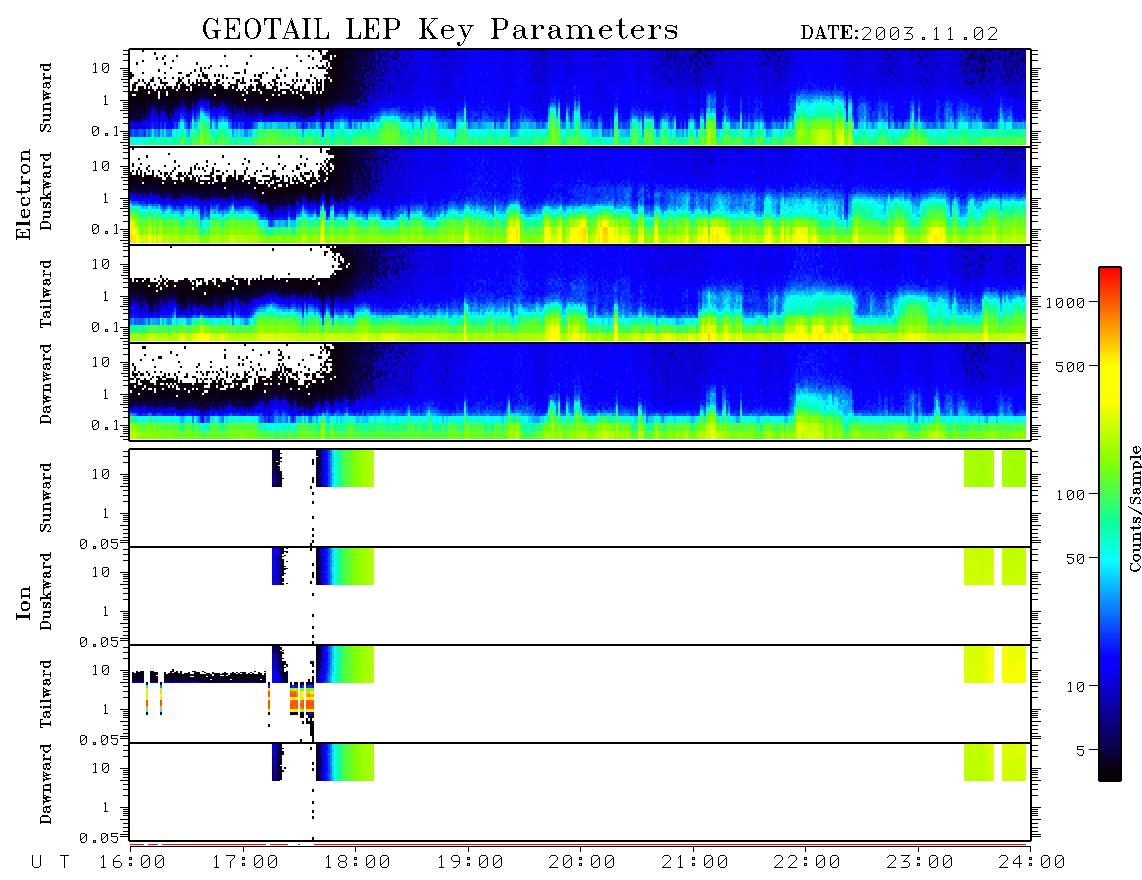Click the 22:00 time tick label
This screenshot has width=1142, height=880.
(x=807, y=863)
